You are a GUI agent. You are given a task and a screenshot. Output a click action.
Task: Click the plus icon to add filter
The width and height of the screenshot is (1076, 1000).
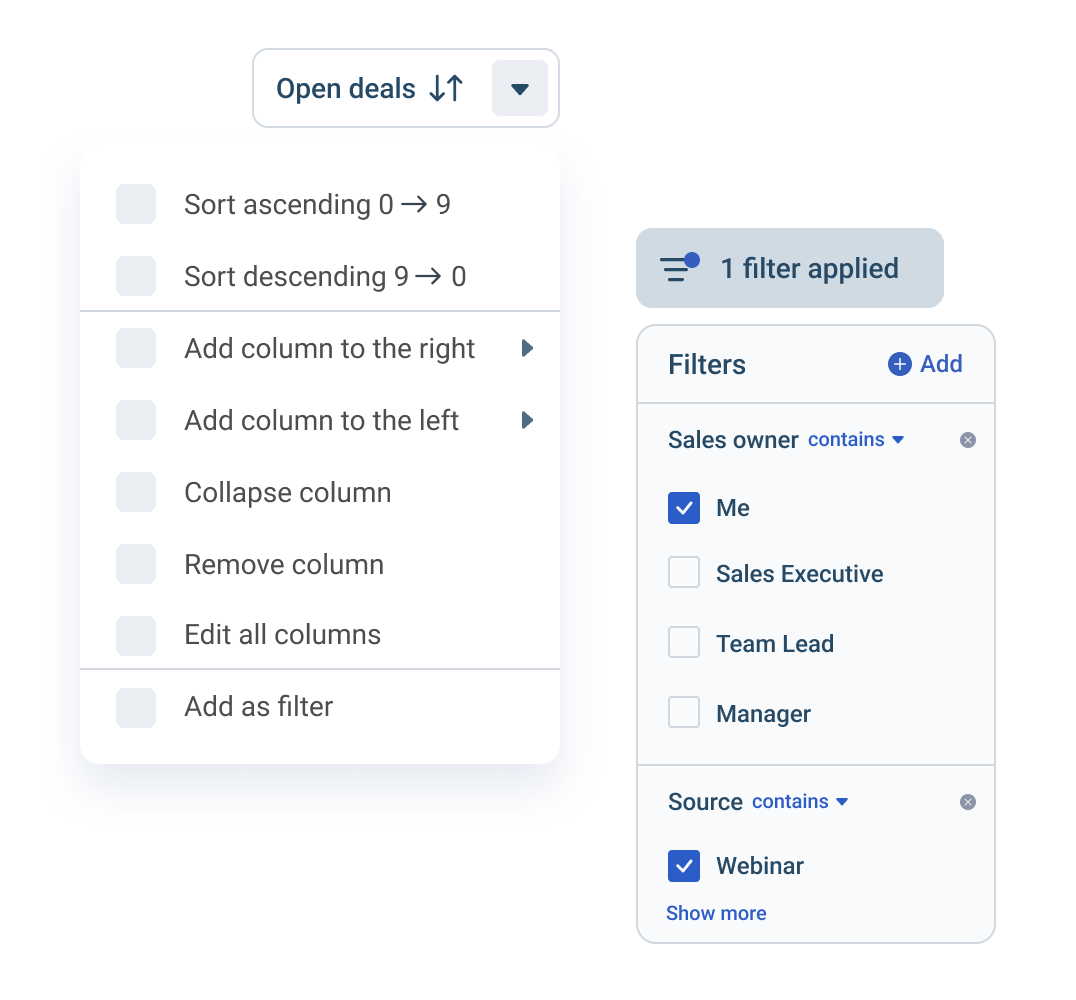[900, 364]
